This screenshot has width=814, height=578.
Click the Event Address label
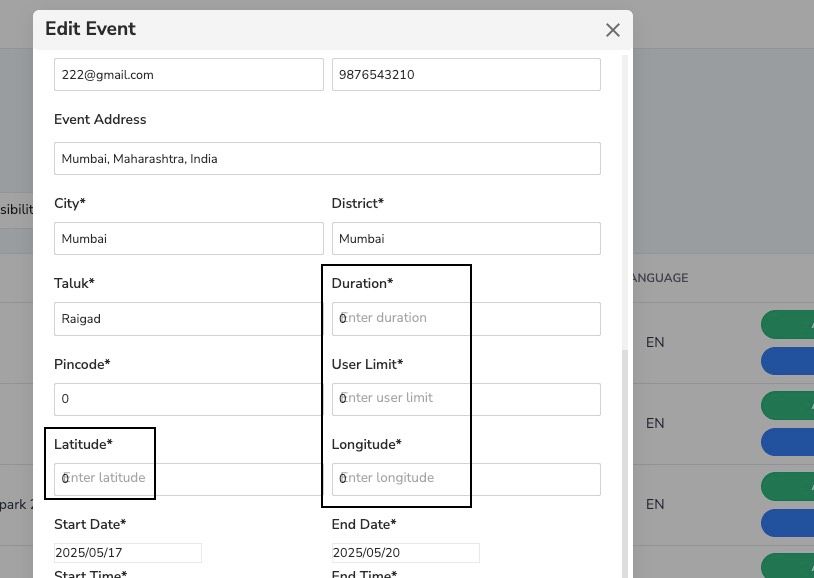click(x=100, y=120)
